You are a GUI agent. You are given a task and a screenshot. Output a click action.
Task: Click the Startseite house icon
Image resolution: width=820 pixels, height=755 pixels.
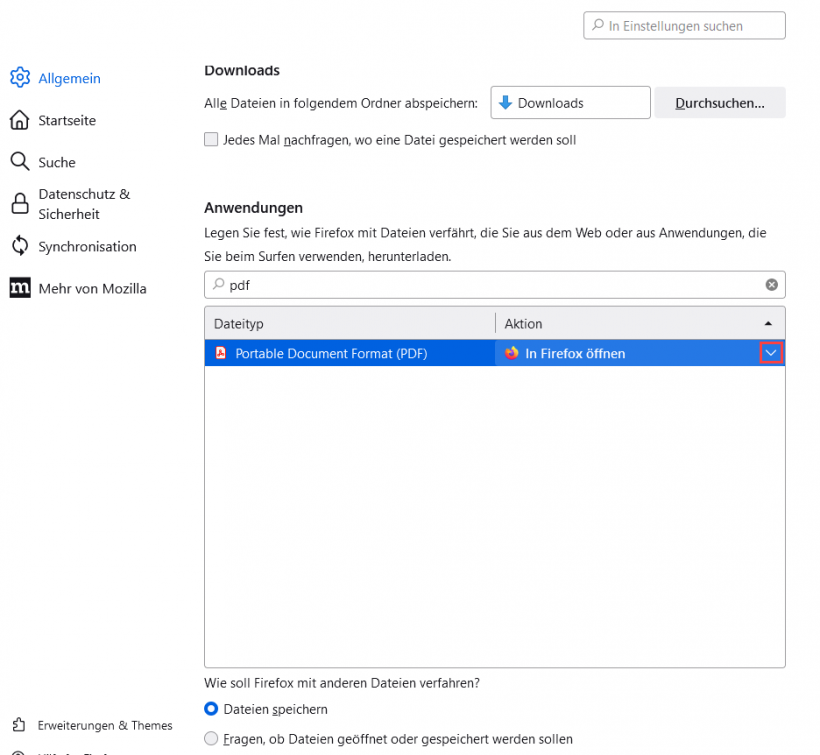(x=20, y=120)
